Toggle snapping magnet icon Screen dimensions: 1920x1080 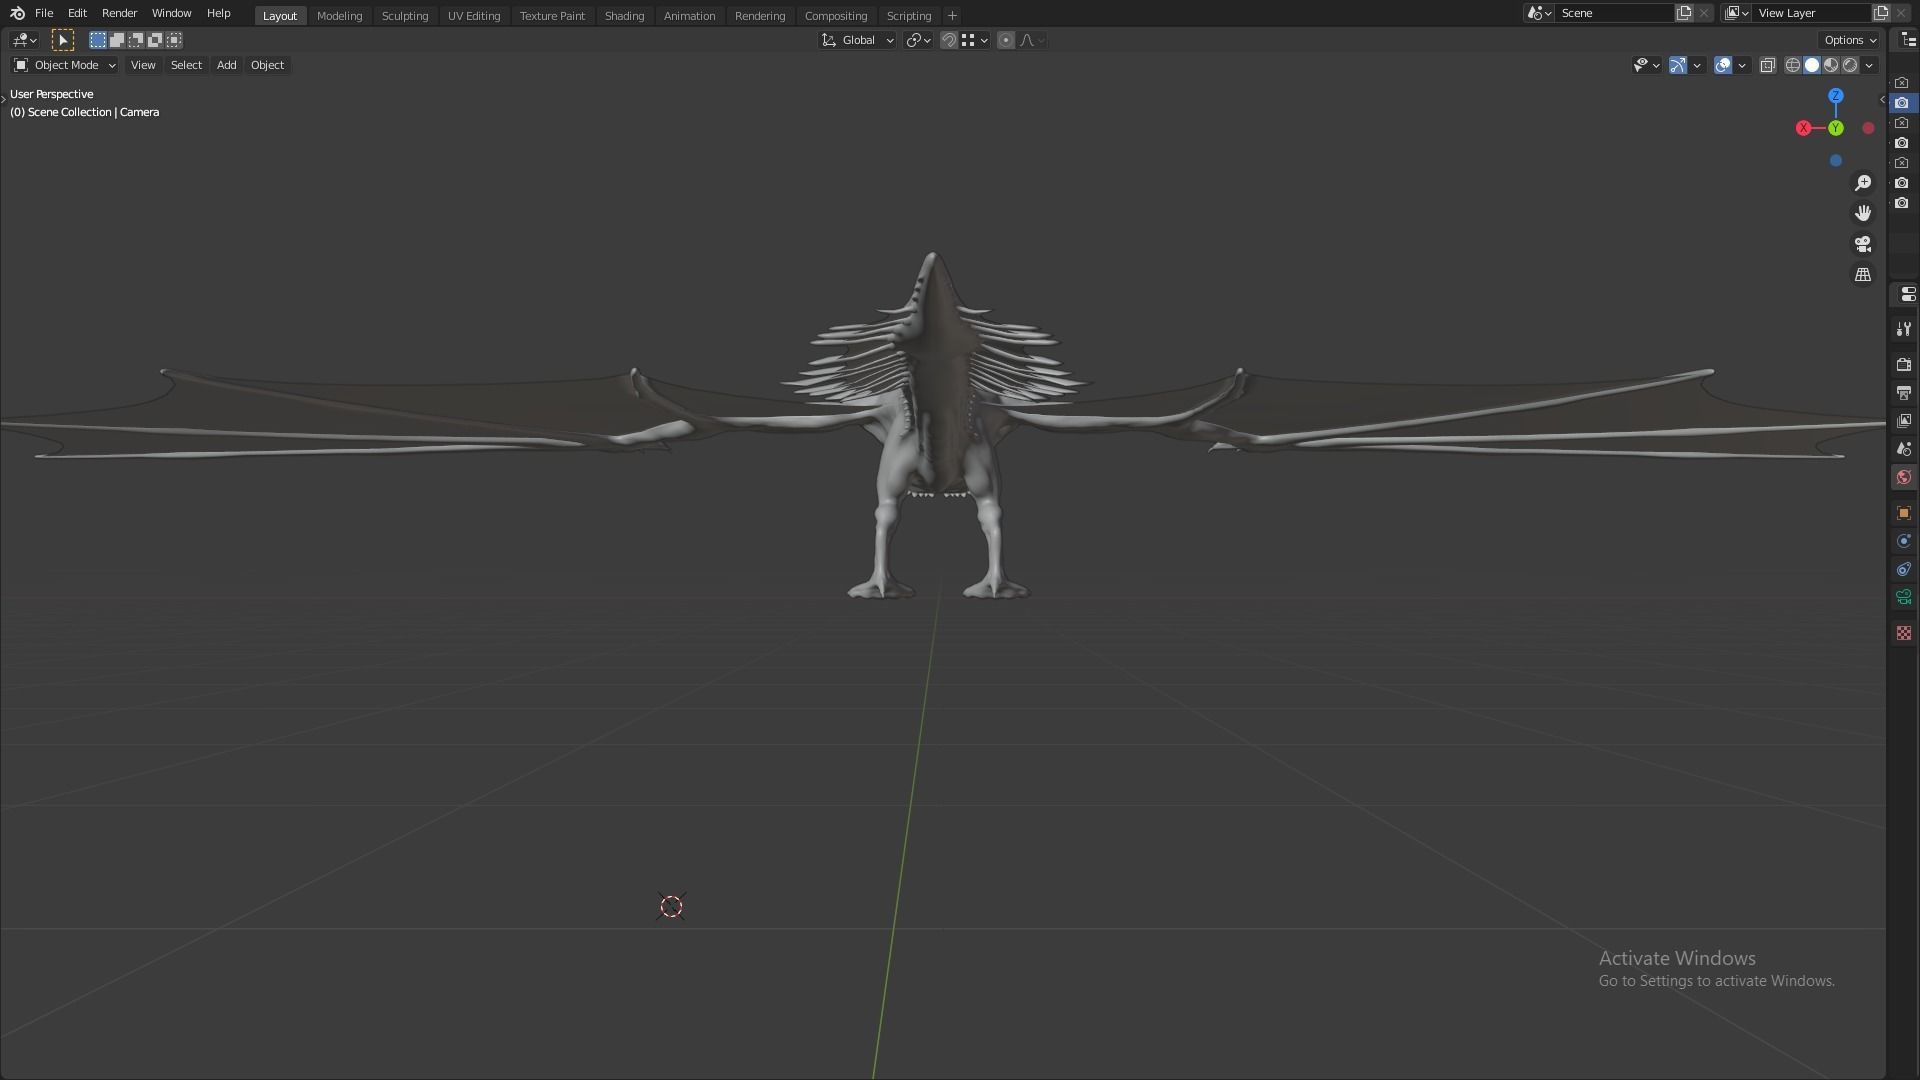pos(949,40)
